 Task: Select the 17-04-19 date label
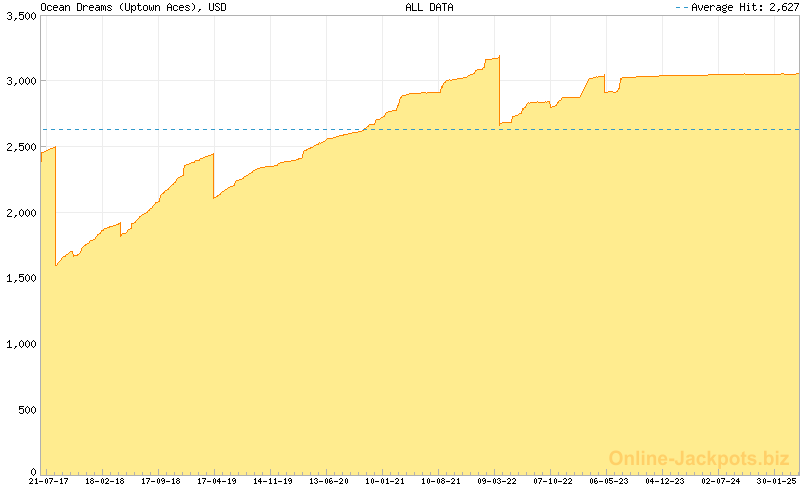(217, 481)
